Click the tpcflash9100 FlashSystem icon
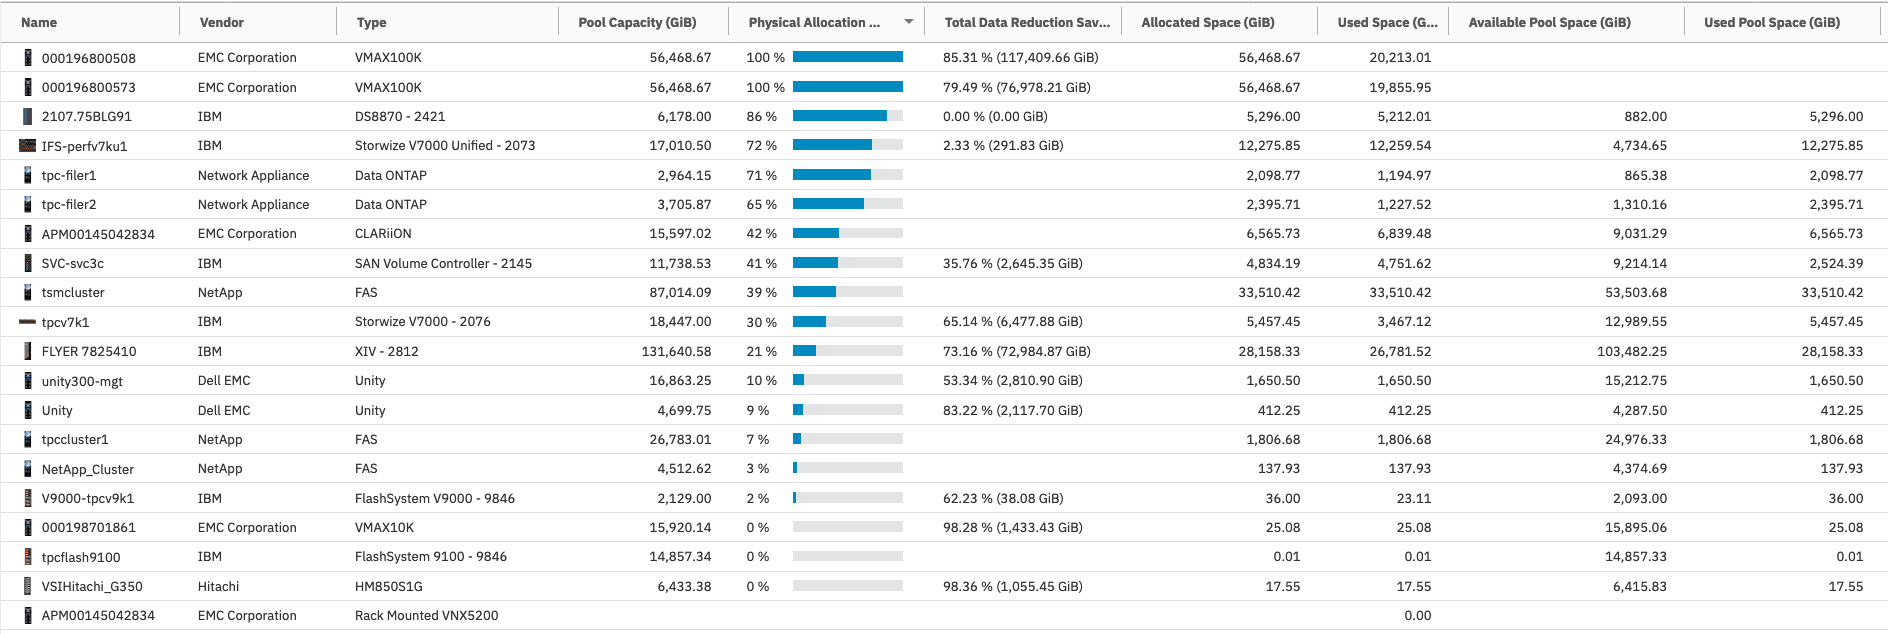Screen dimensions: 1888x634 coord(28,557)
